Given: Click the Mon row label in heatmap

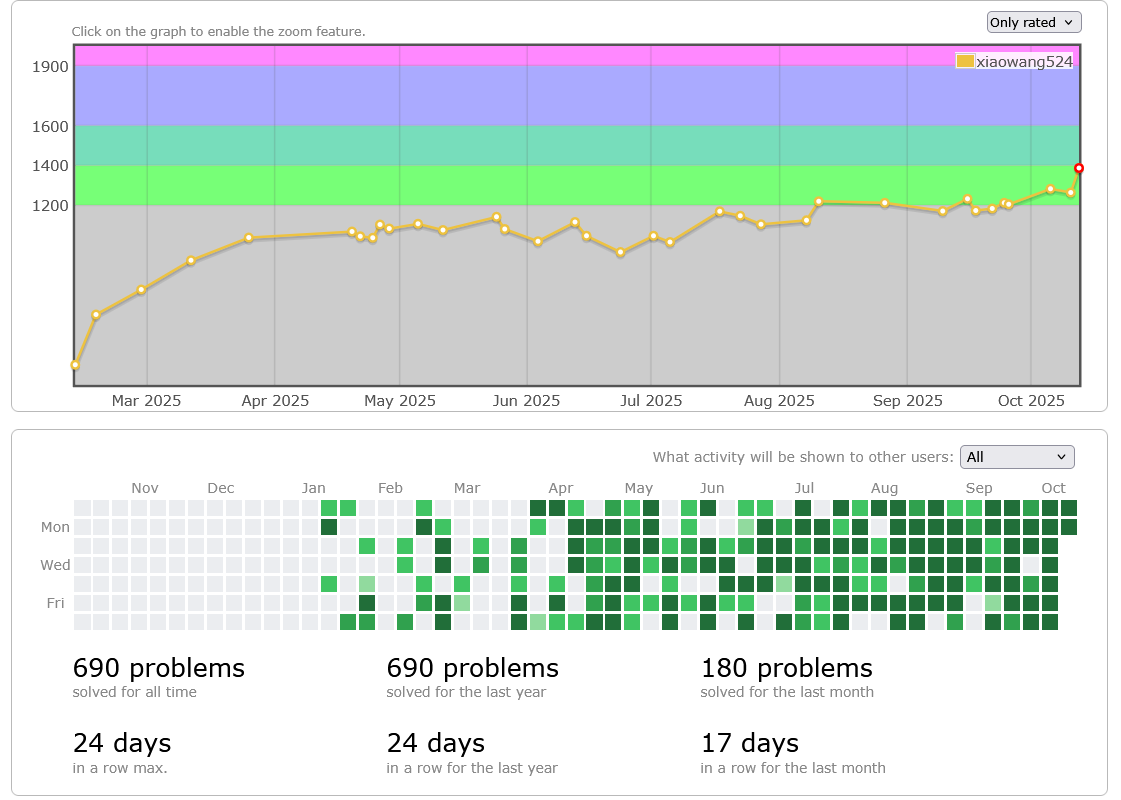Looking at the screenshot, I should point(55,527).
